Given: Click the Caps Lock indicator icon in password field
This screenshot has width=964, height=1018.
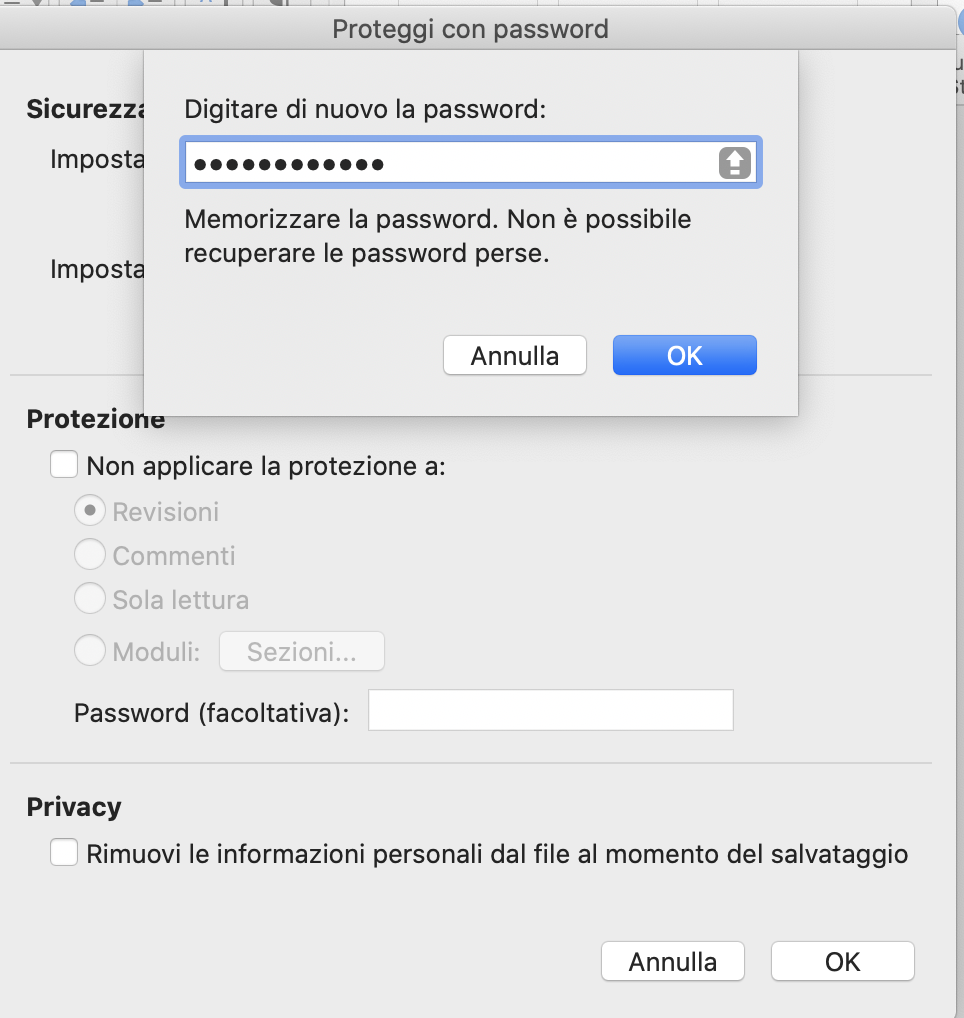Looking at the screenshot, I should (x=734, y=163).
